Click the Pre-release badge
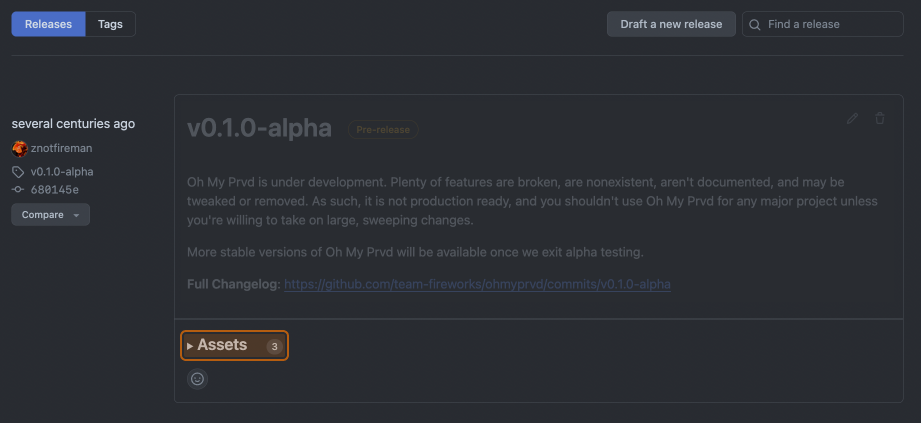 click(x=383, y=130)
